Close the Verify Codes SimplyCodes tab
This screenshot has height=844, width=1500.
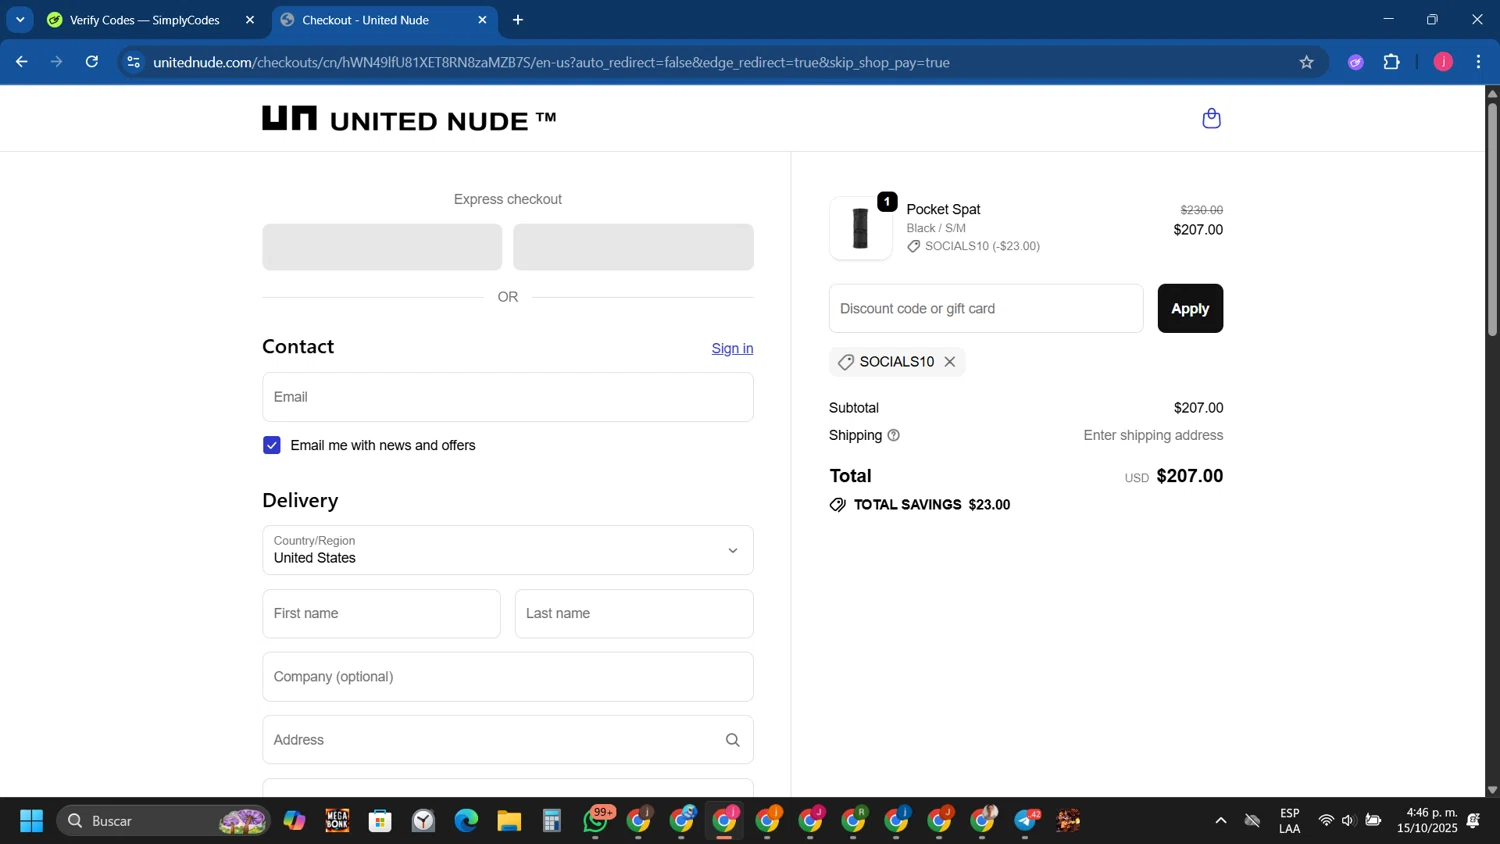coord(250,20)
